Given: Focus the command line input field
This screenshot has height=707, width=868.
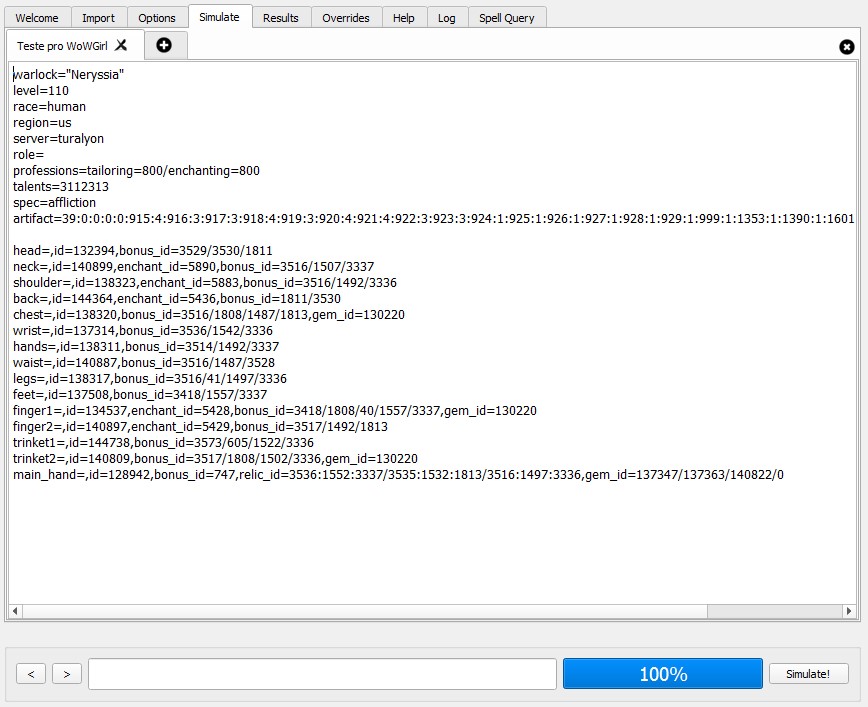Looking at the screenshot, I should tap(322, 674).
